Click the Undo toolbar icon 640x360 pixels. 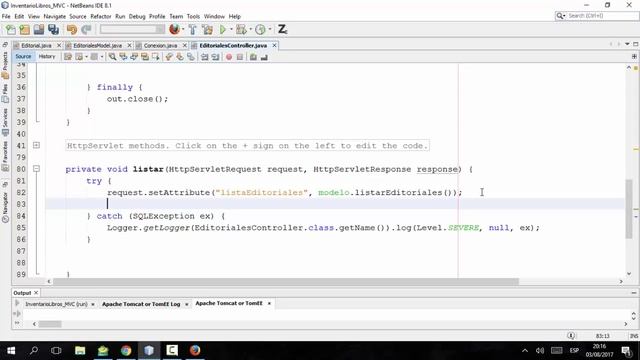(x=72, y=29)
